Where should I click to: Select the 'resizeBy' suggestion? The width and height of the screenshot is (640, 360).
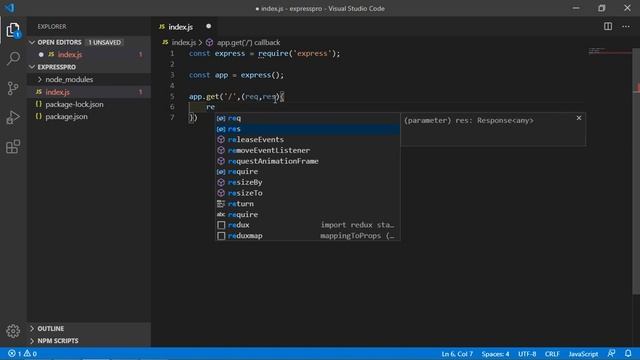click(308, 182)
